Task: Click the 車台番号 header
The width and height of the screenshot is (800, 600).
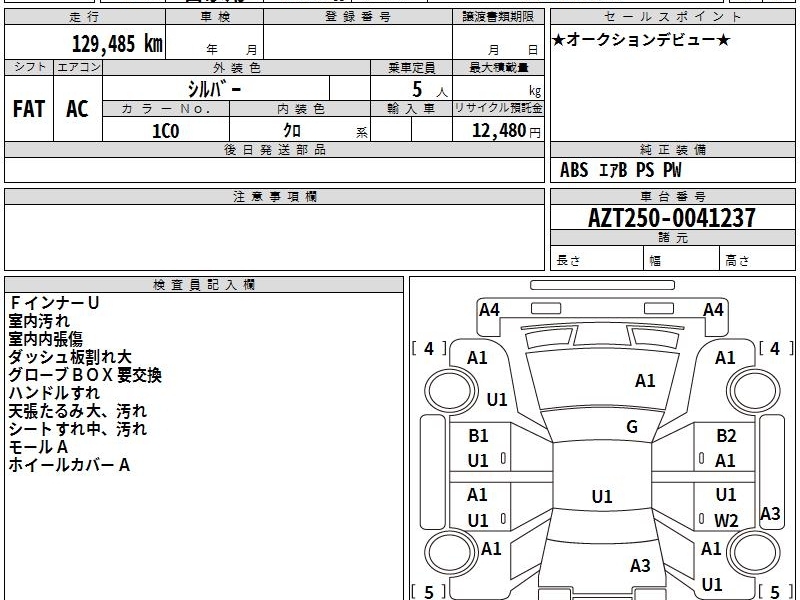Action: [x=672, y=196]
